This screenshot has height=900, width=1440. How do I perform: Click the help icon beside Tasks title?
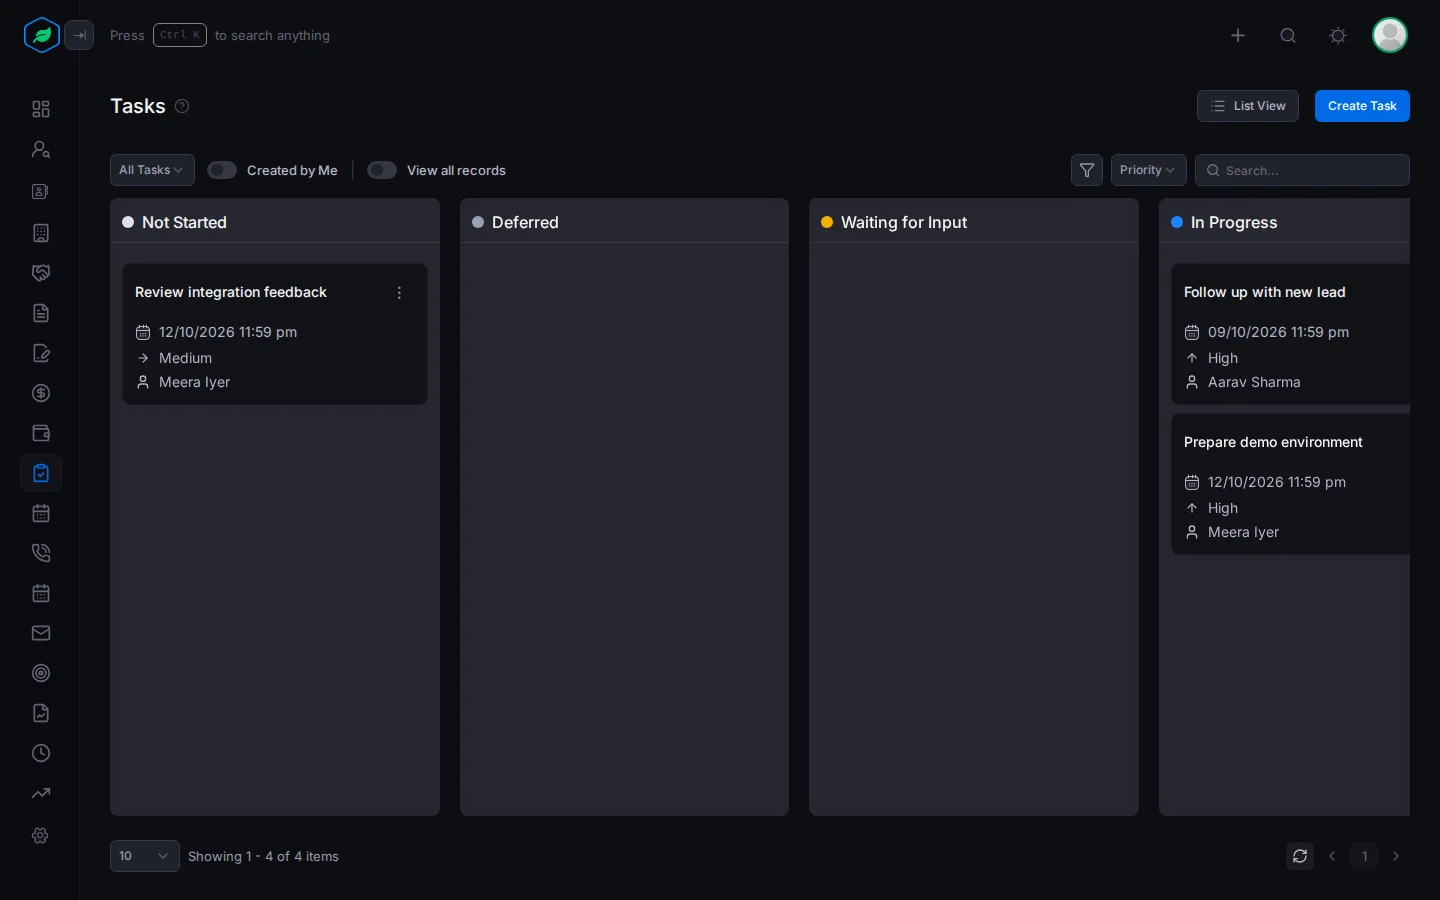point(182,106)
